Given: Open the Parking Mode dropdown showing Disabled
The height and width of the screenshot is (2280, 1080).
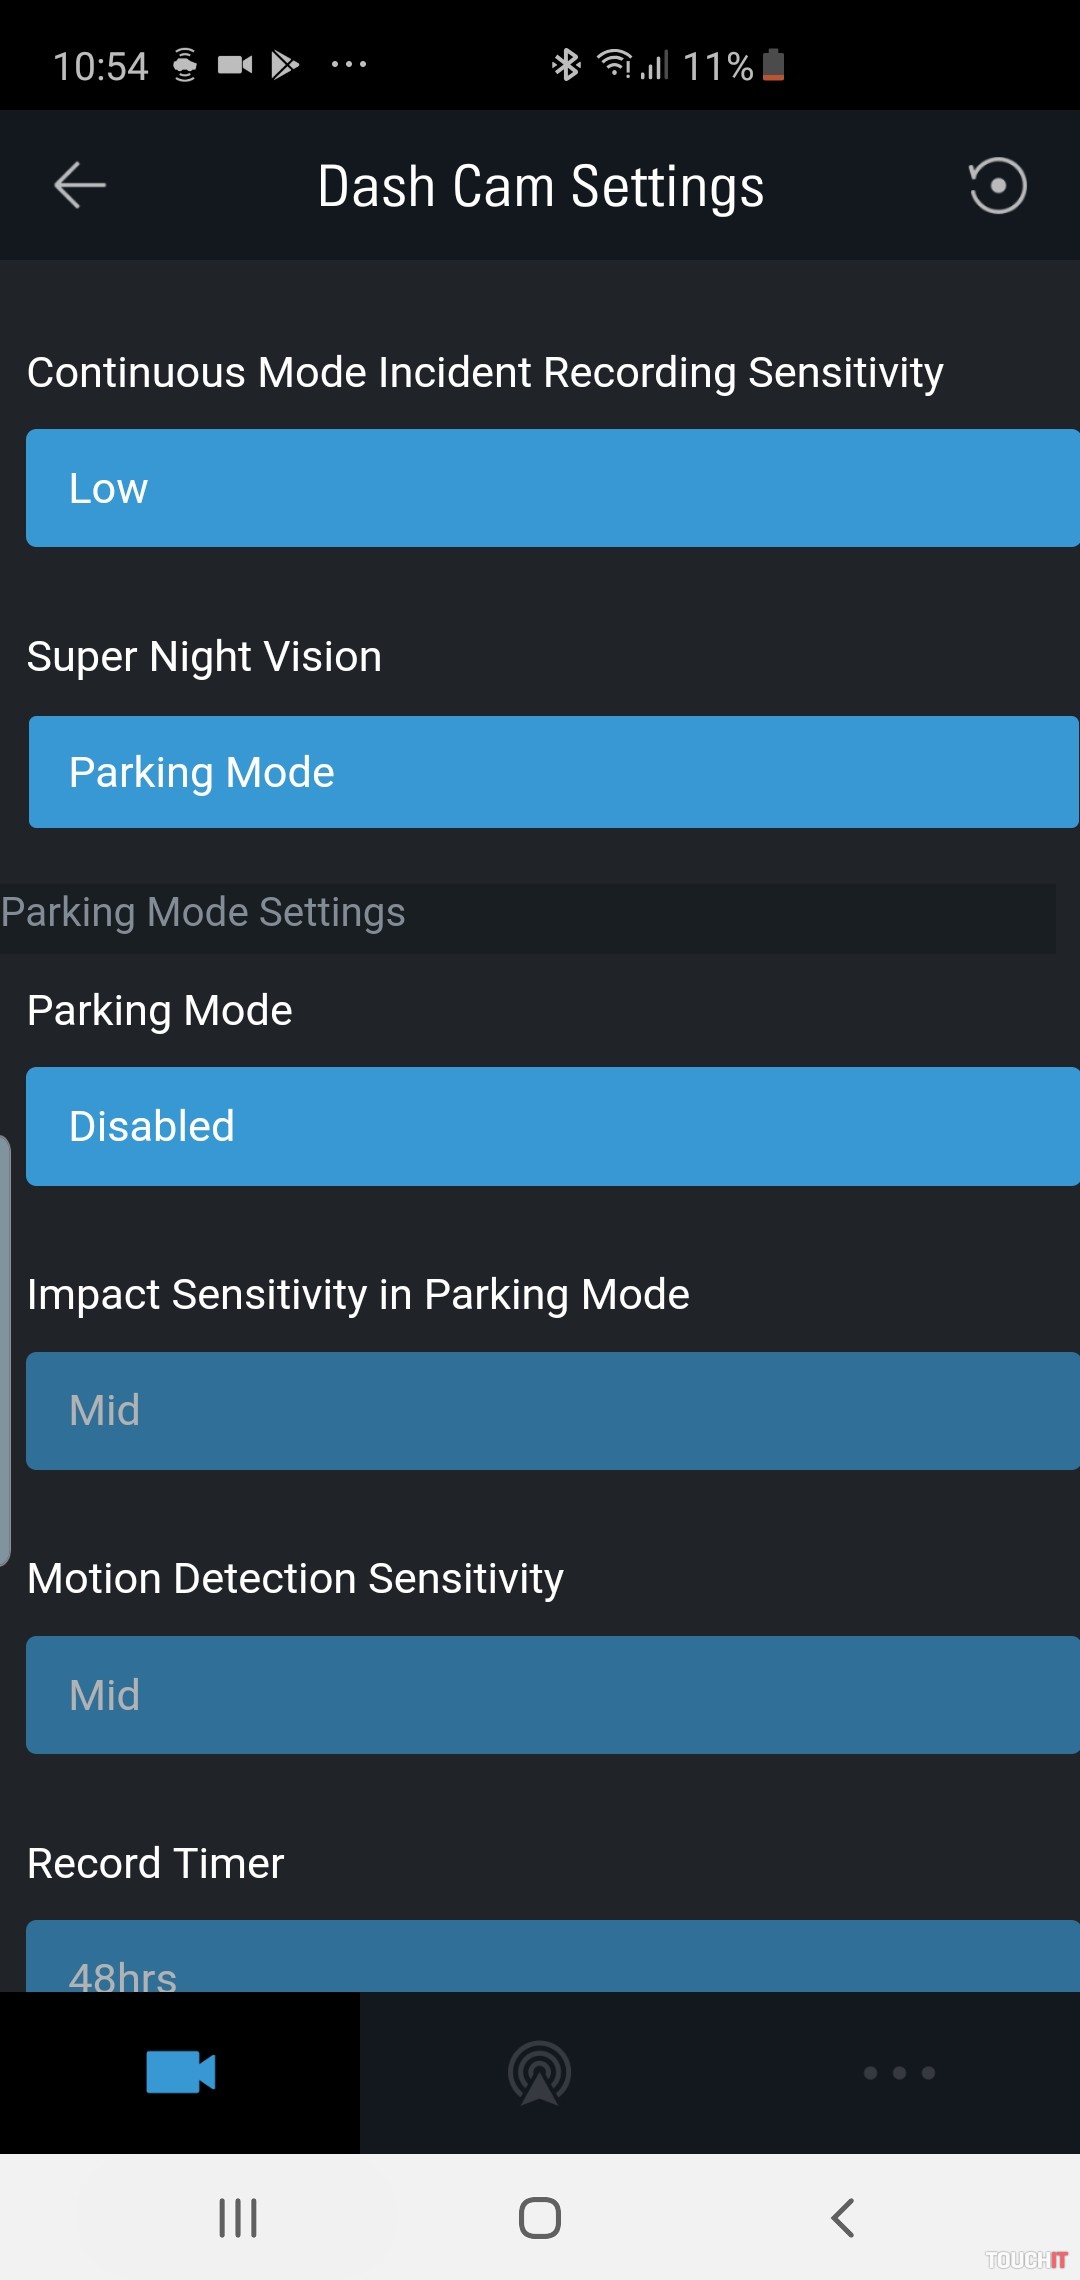Looking at the screenshot, I should point(552,1126).
